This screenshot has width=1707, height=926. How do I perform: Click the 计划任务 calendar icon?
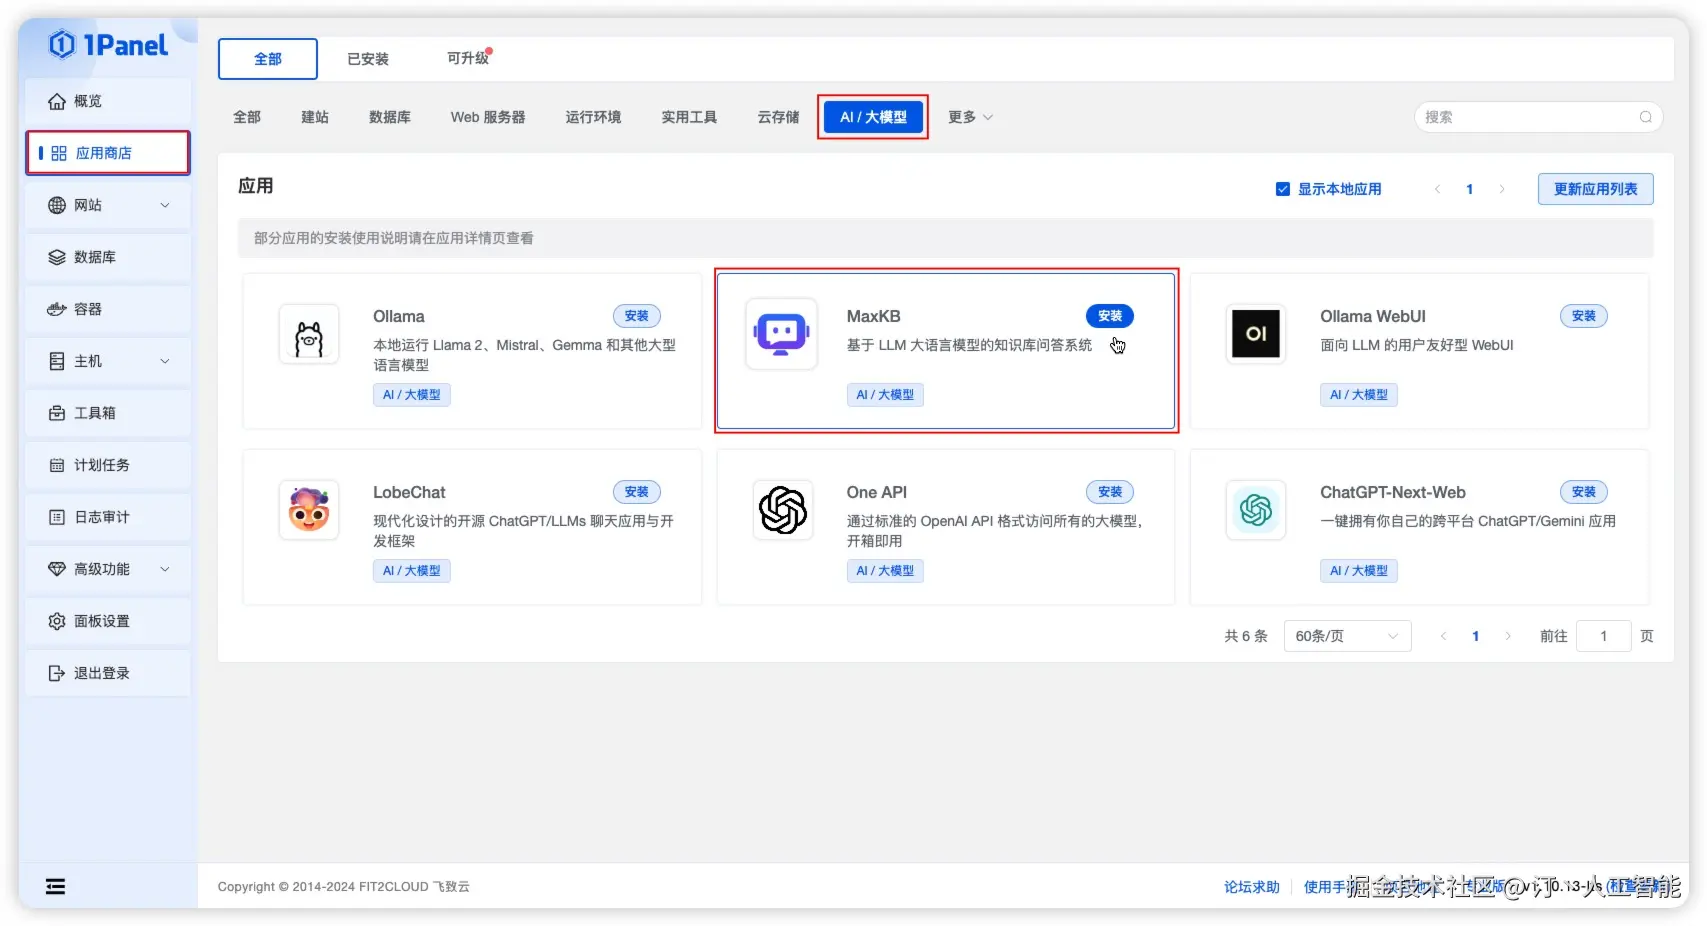(x=57, y=465)
